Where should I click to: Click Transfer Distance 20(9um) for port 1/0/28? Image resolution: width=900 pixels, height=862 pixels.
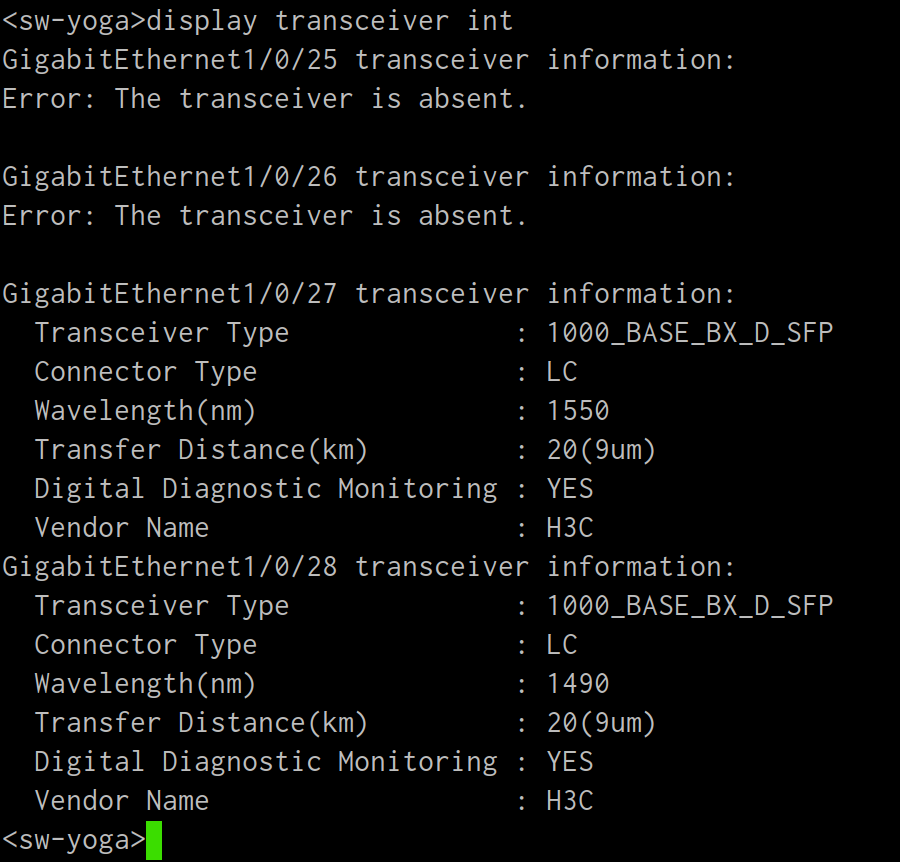pyautogui.click(x=601, y=723)
